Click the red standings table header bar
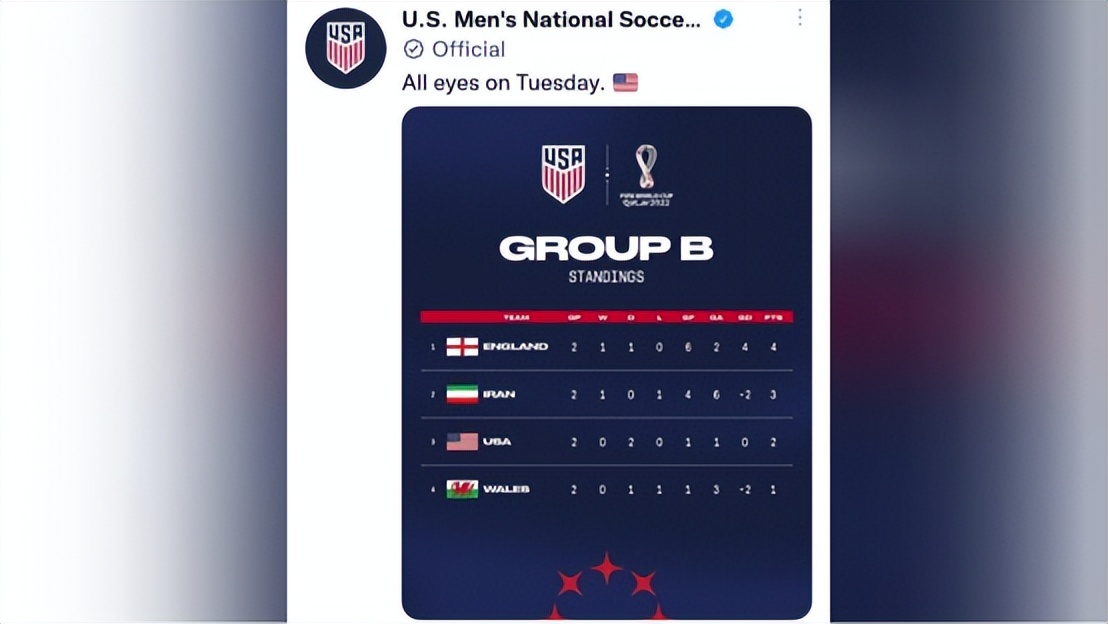This screenshot has height=624, width=1108. [606, 317]
